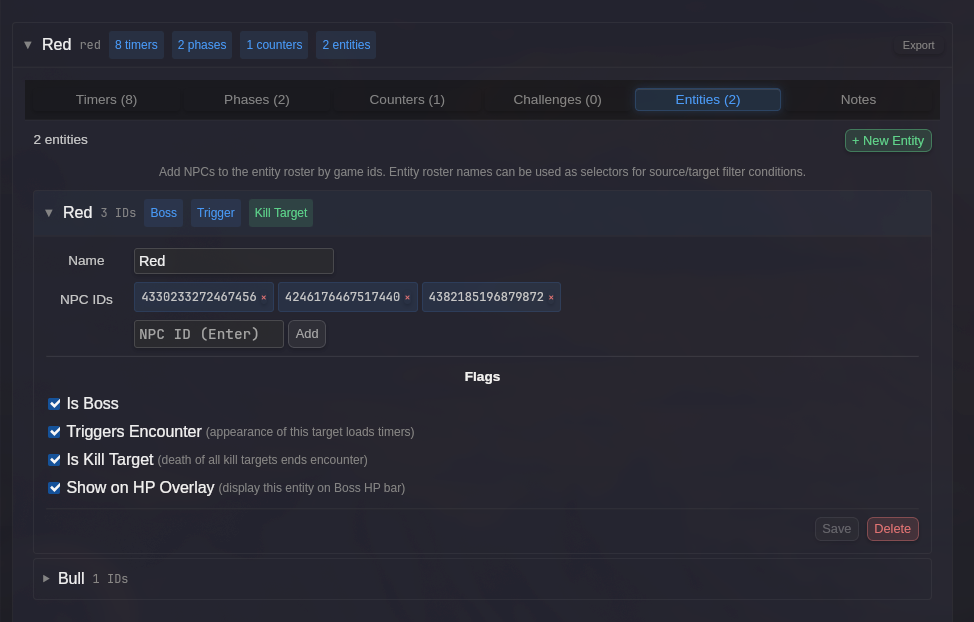Click the 8 timers badge
The width and height of the screenshot is (974, 622).
point(136,45)
